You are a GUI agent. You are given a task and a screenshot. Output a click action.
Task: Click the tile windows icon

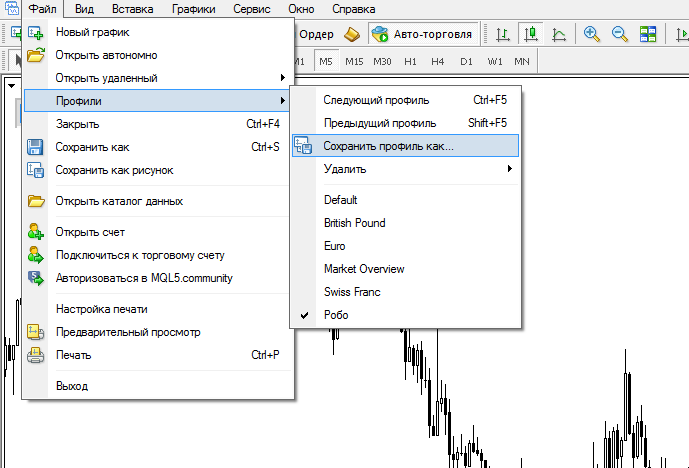pos(648,34)
